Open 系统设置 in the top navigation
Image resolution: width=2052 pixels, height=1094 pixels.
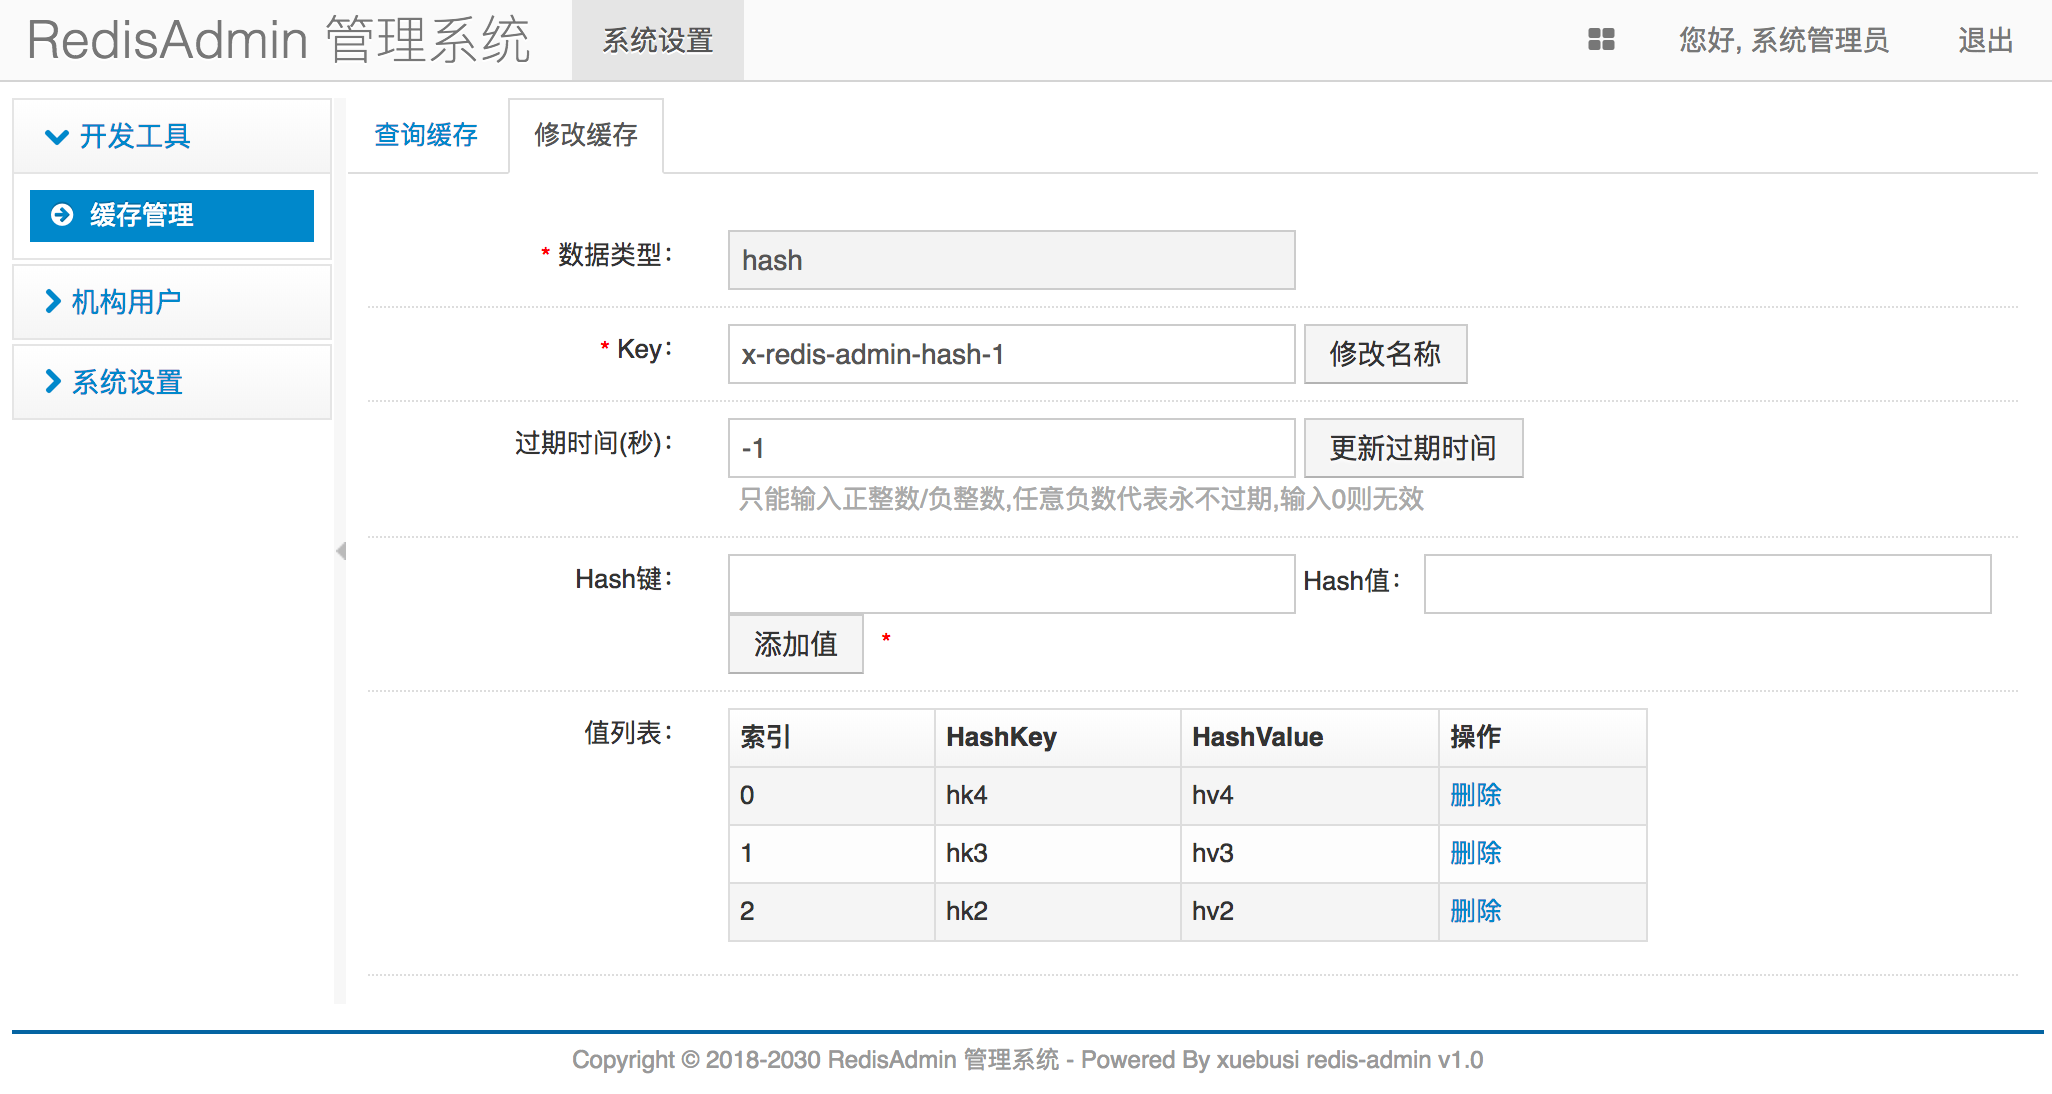pos(657,41)
